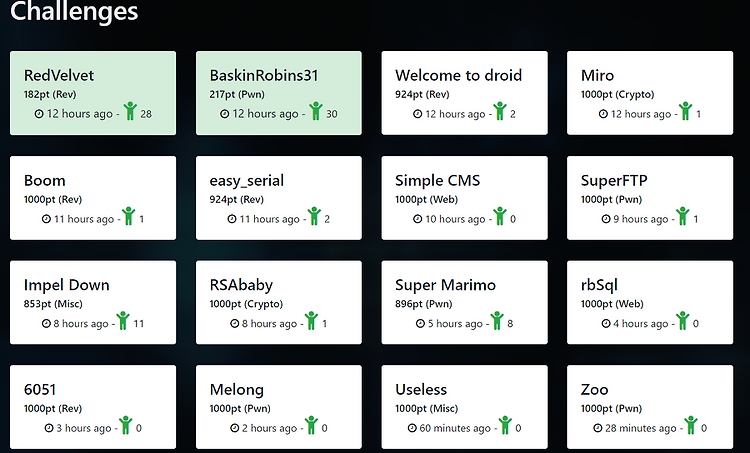This screenshot has width=750, height=453.
Task: Click the solver person icon on Zoo
Action: tap(691, 425)
